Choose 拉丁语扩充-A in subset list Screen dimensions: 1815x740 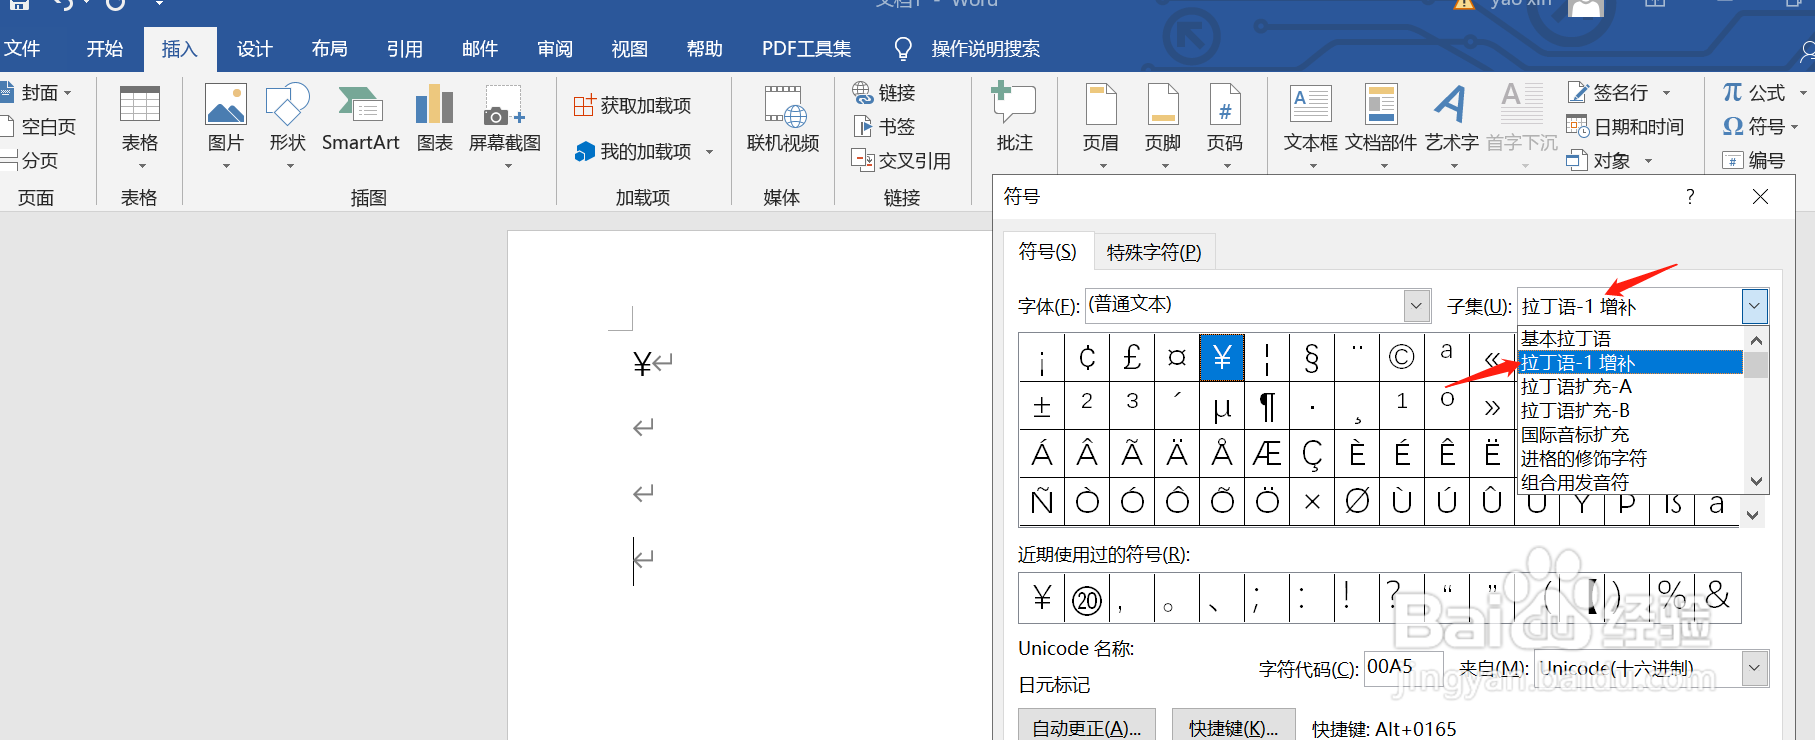[1630, 387]
